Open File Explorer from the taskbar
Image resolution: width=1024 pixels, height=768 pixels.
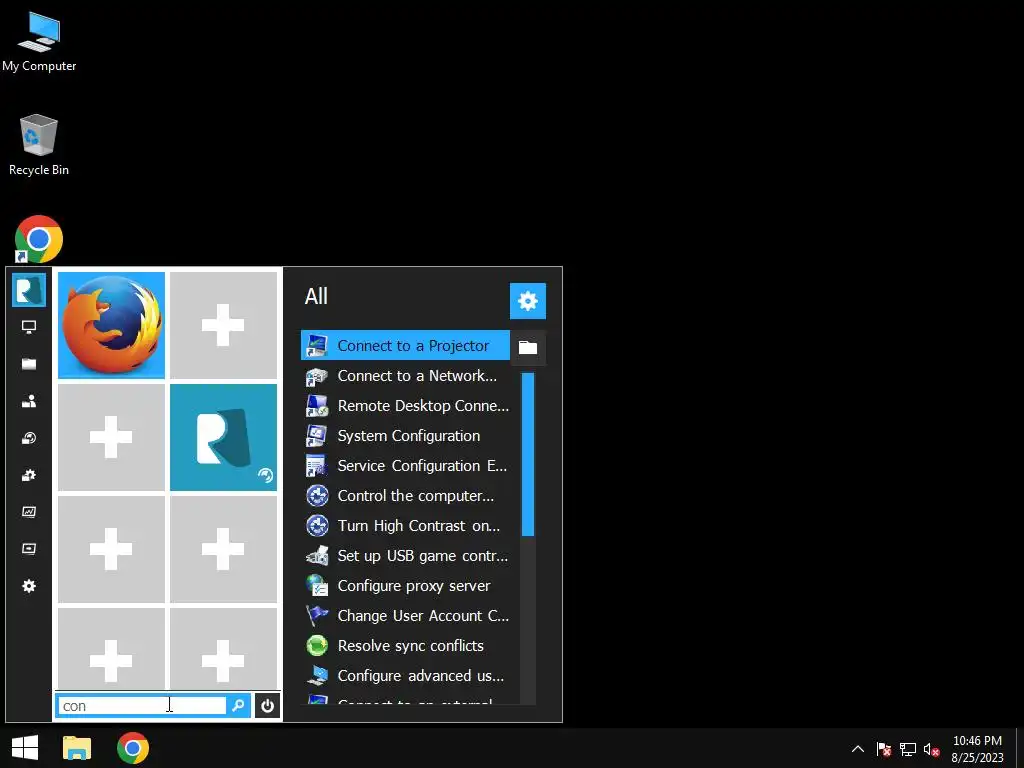pos(77,748)
